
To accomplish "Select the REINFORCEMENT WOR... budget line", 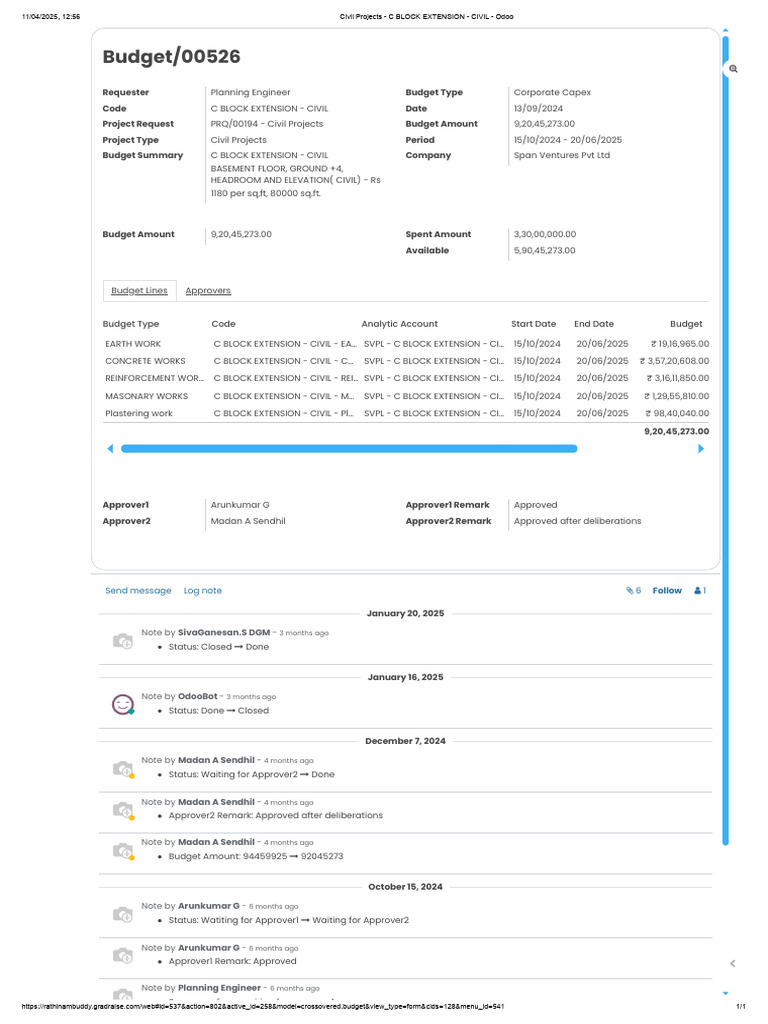I will click(406, 378).
